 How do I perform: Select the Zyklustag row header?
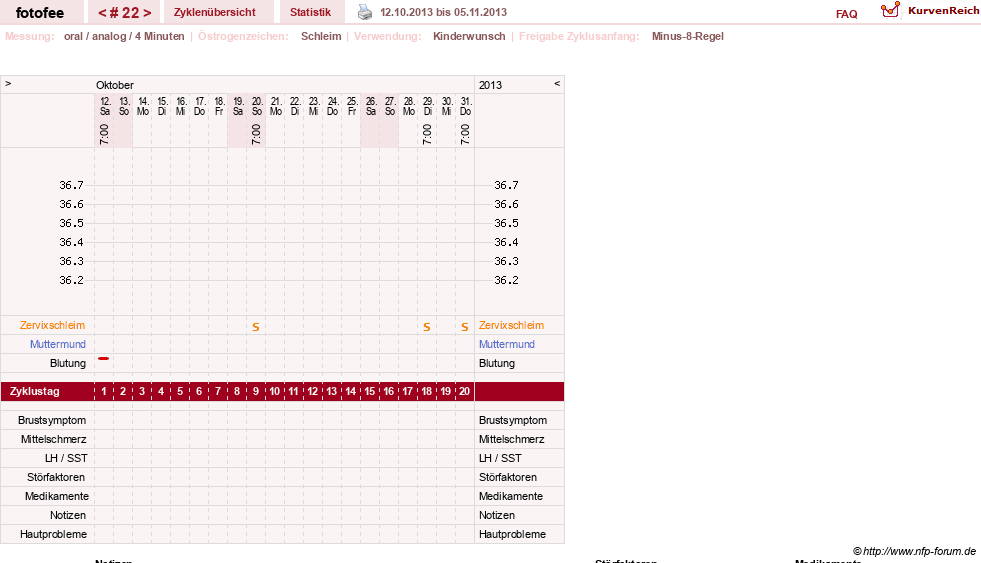click(x=34, y=391)
